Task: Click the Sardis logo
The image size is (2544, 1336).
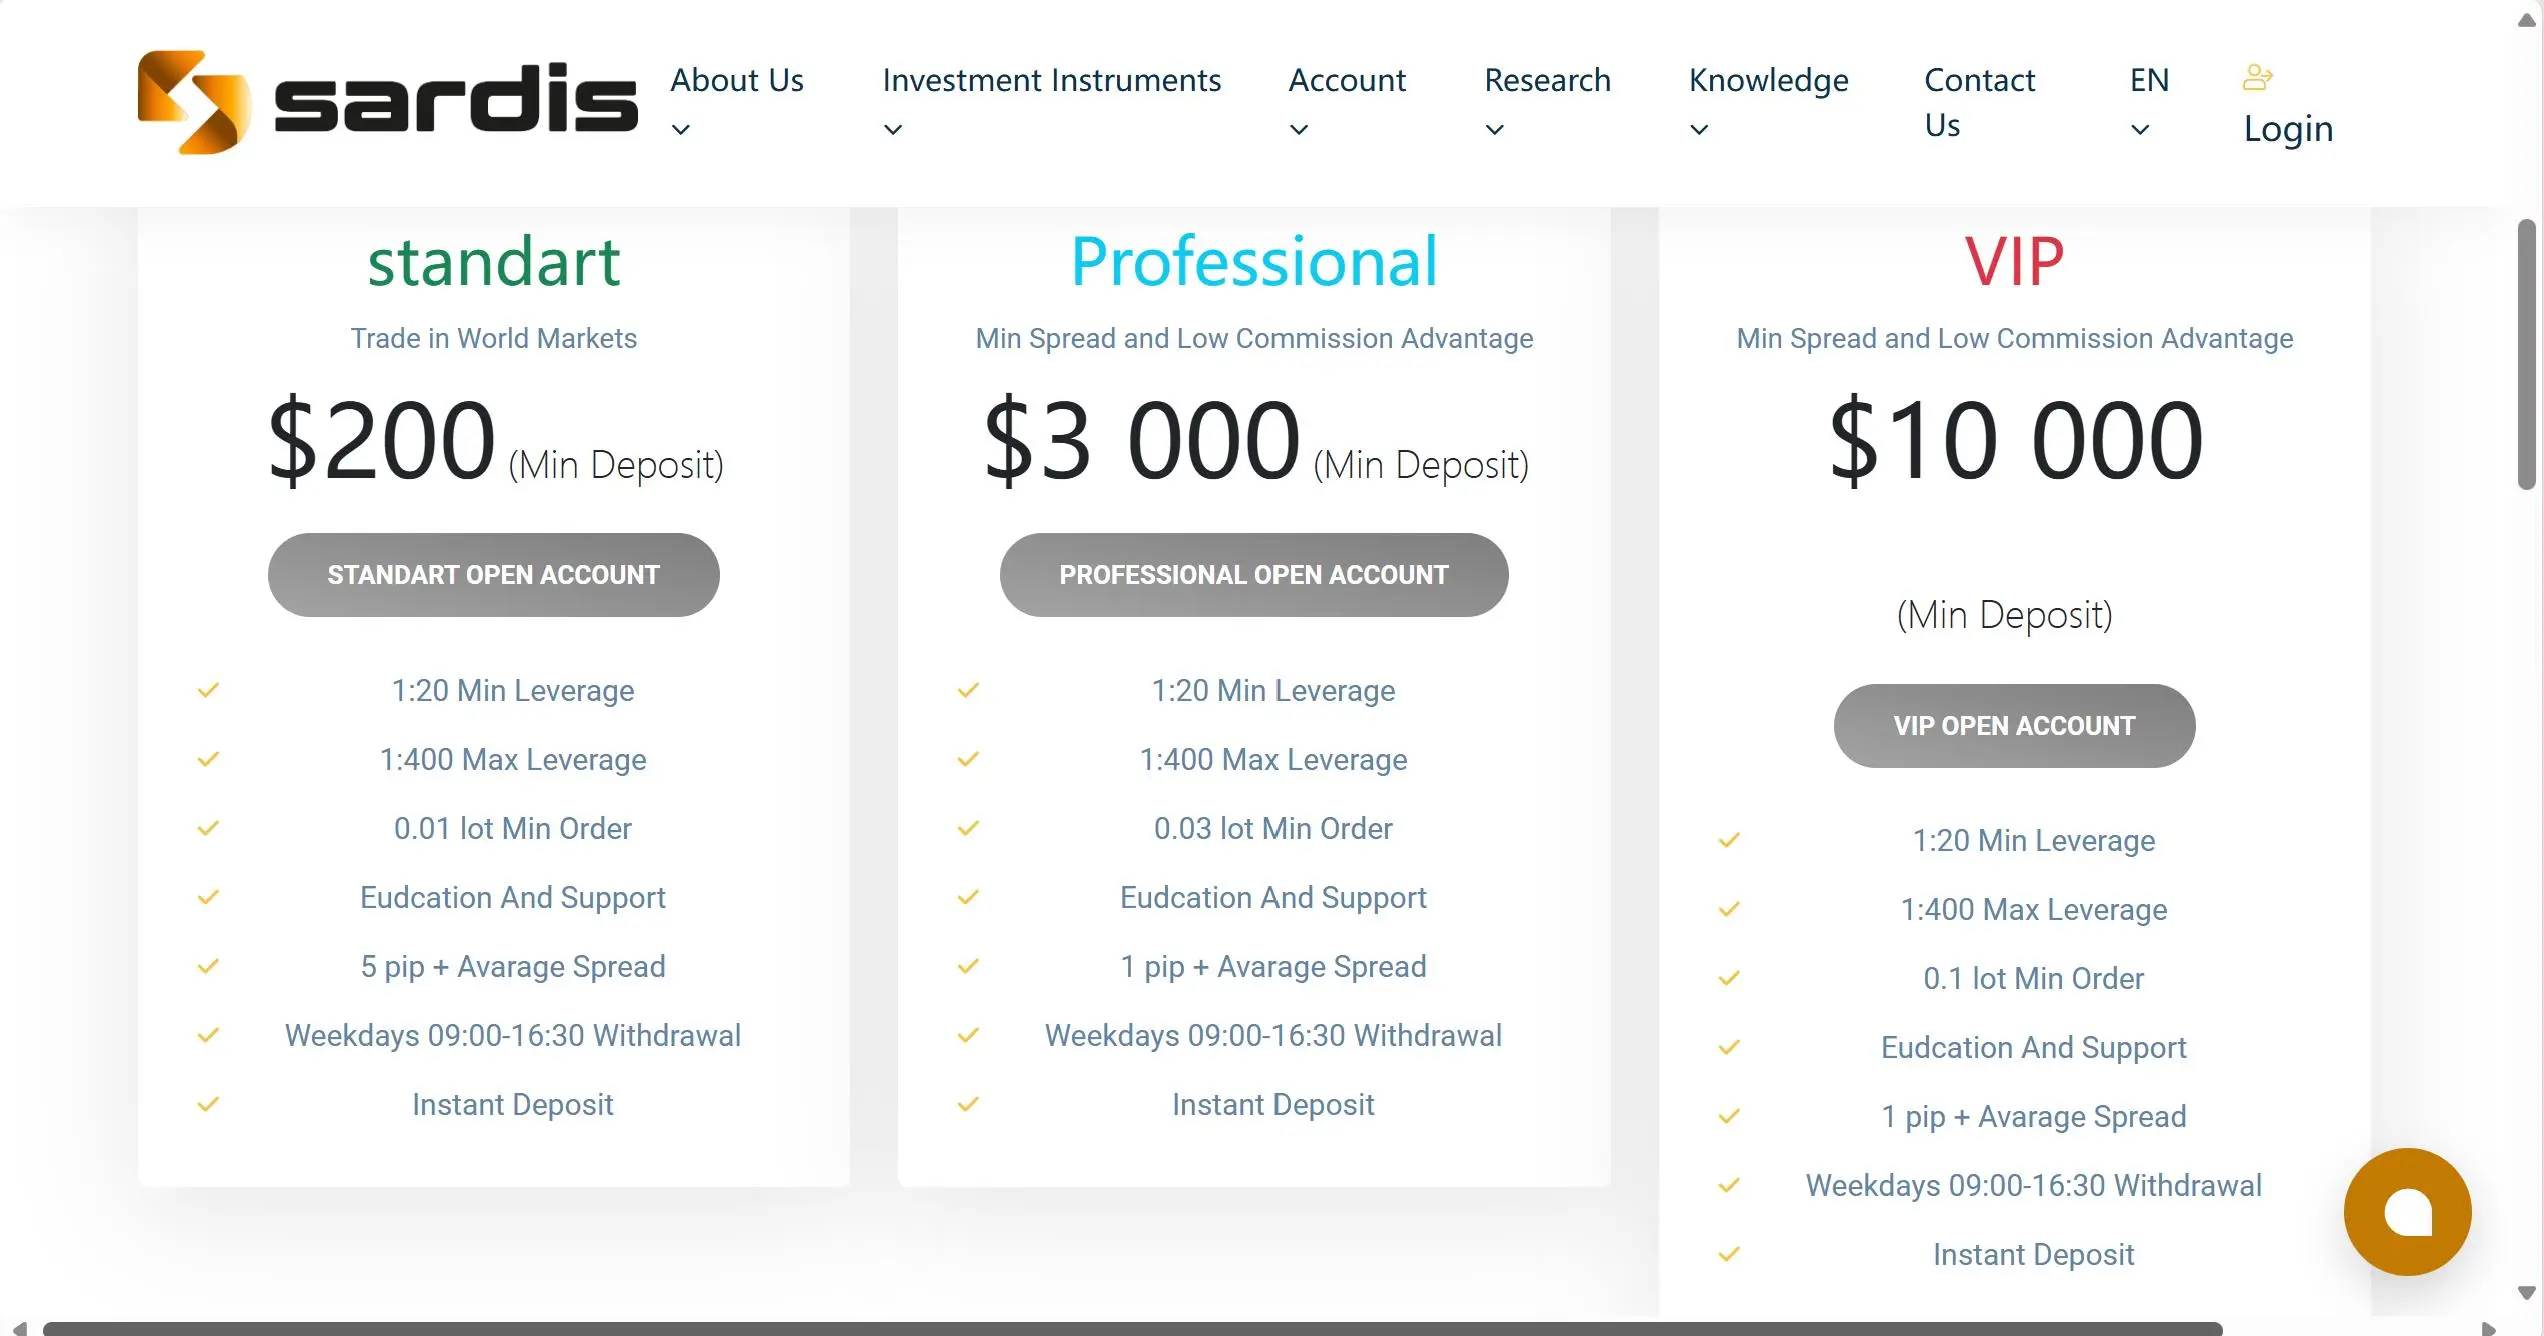Action: coord(388,102)
